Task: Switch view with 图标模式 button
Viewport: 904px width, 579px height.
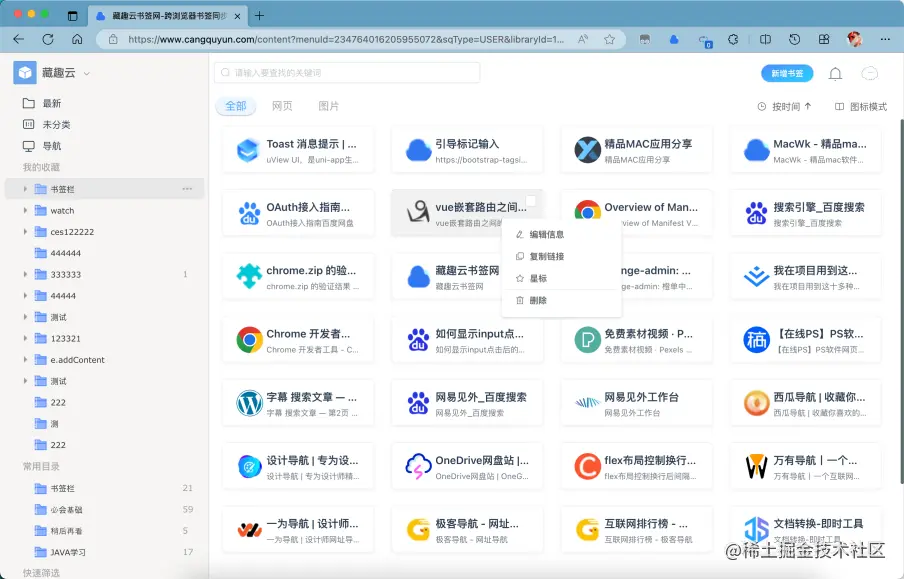Action: pyautogui.click(x=861, y=107)
